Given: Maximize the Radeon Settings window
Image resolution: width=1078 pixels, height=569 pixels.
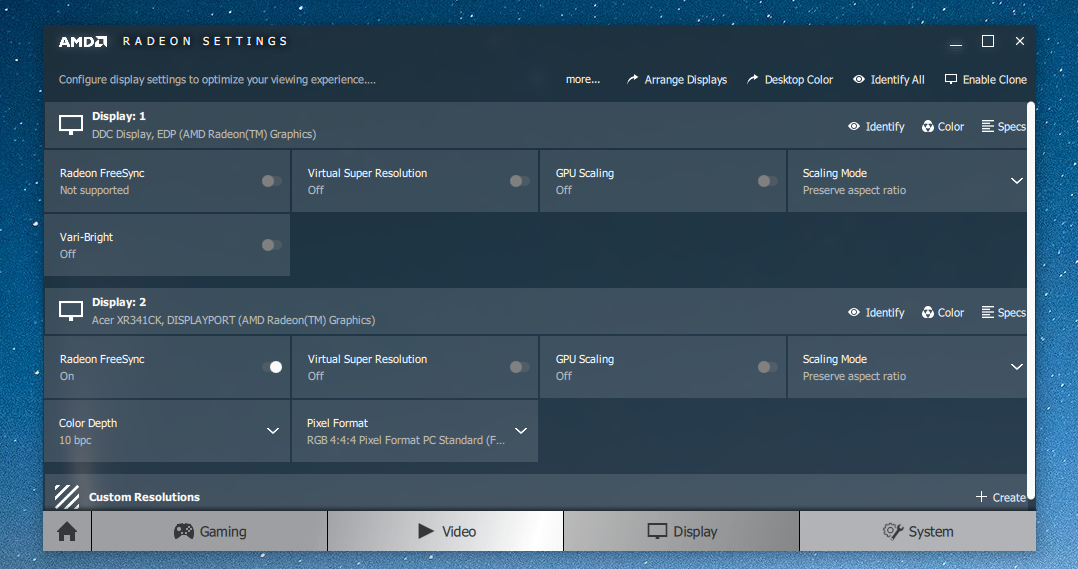Looking at the screenshot, I should 988,41.
